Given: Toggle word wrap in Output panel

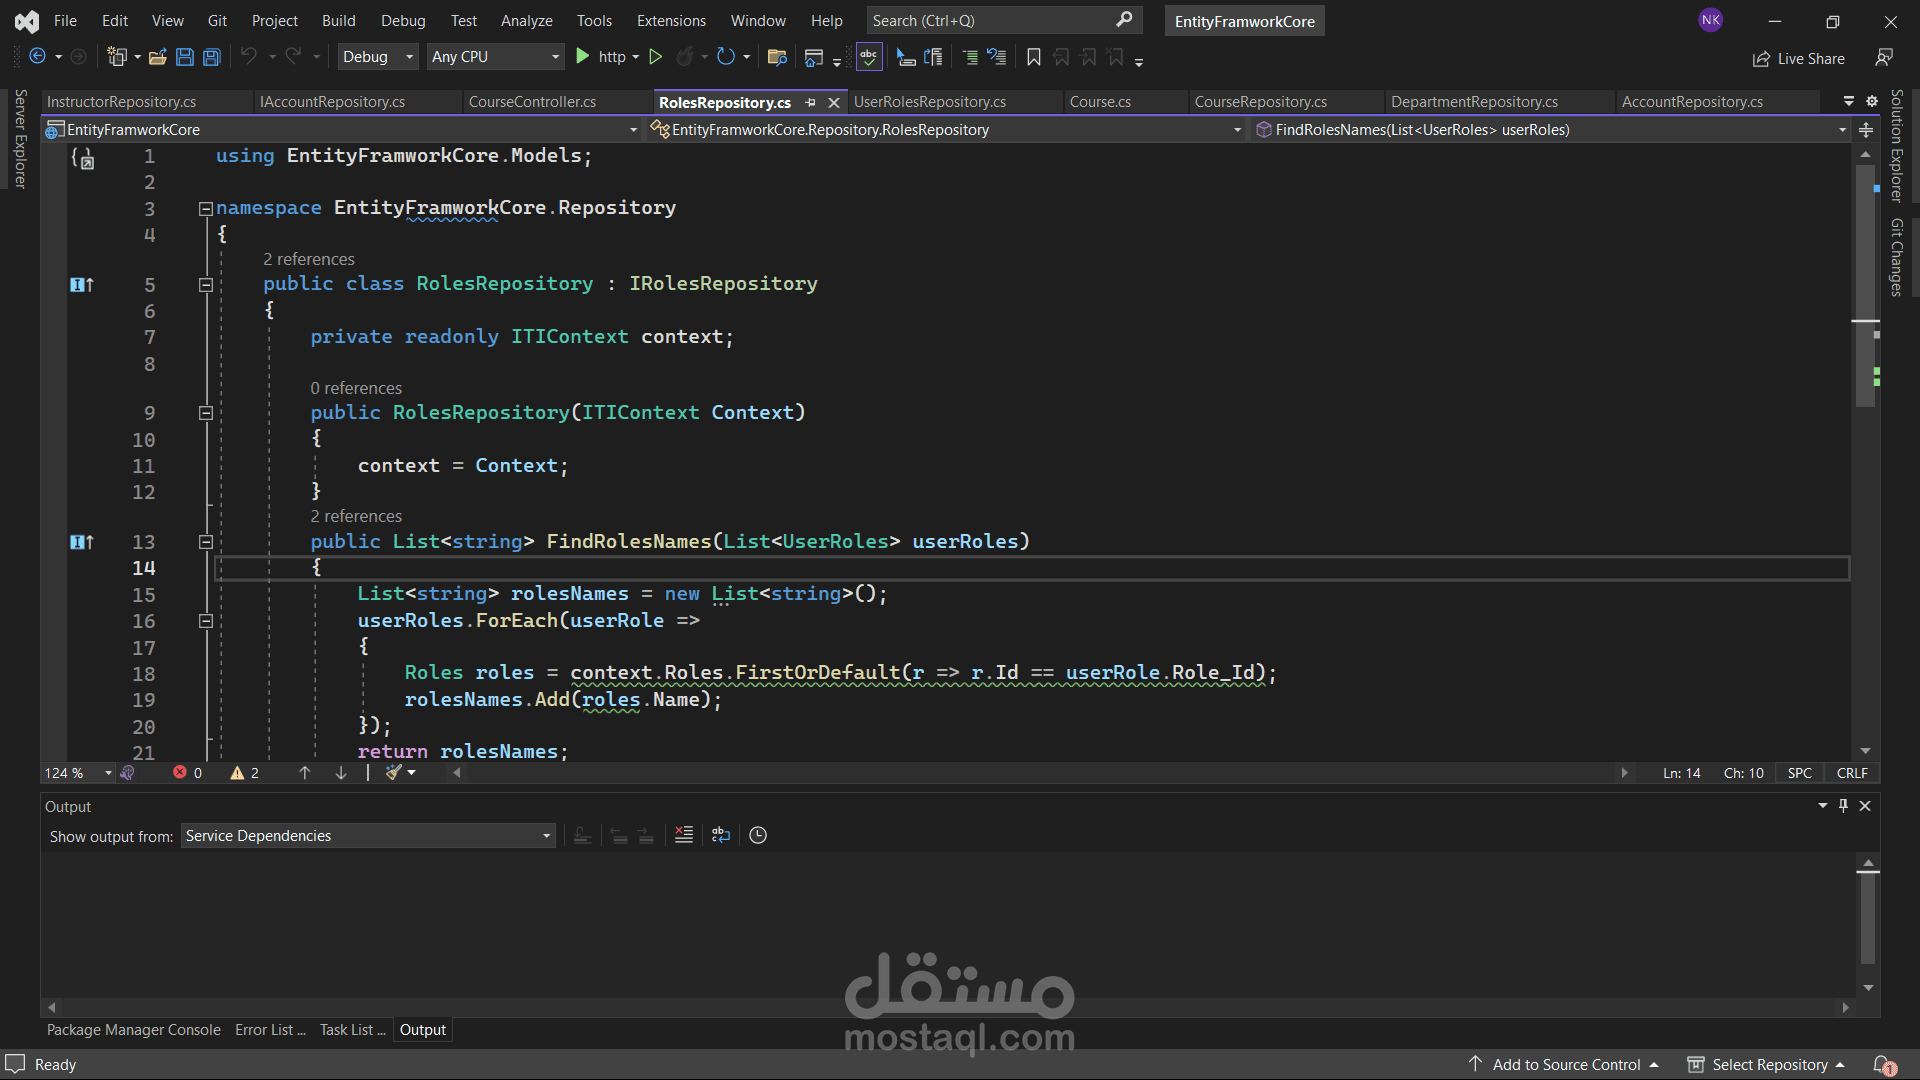Looking at the screenshot, I should pyautogui.click(x=721, y=835).
